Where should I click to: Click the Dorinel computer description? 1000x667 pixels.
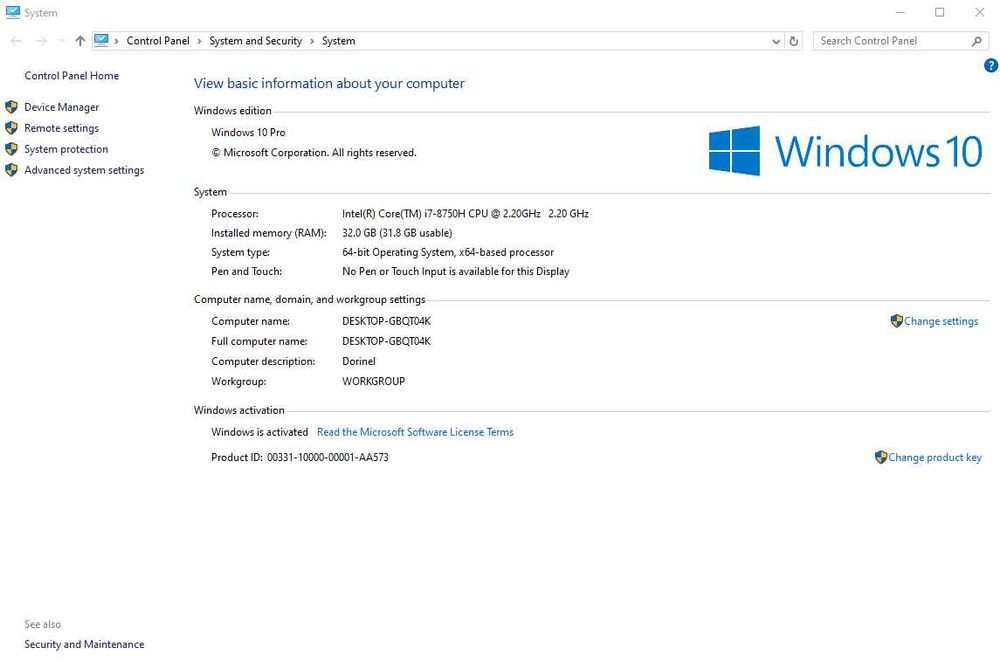358,362
